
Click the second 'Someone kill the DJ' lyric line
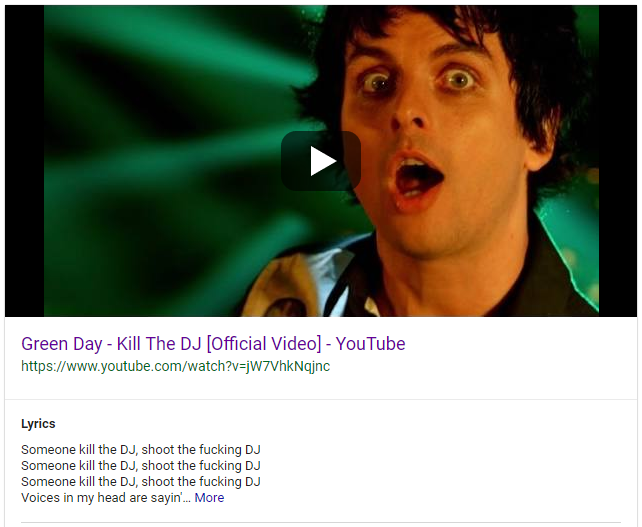[x=141, y=466]
